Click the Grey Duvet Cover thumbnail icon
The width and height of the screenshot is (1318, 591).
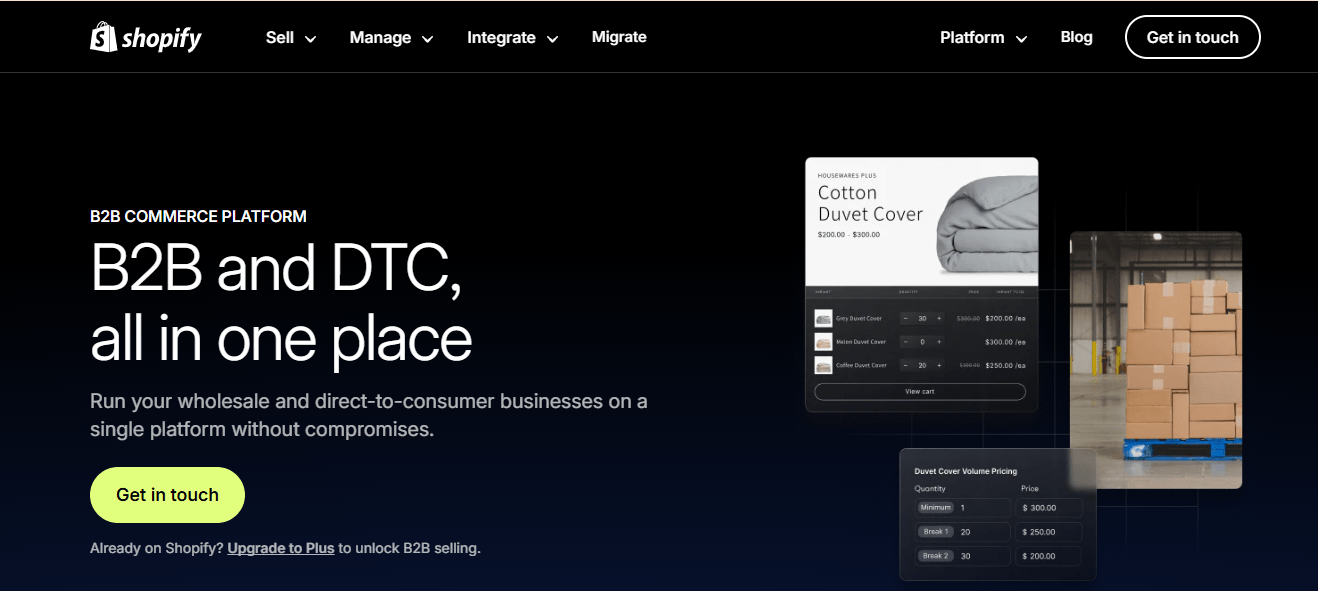(823, 318)
